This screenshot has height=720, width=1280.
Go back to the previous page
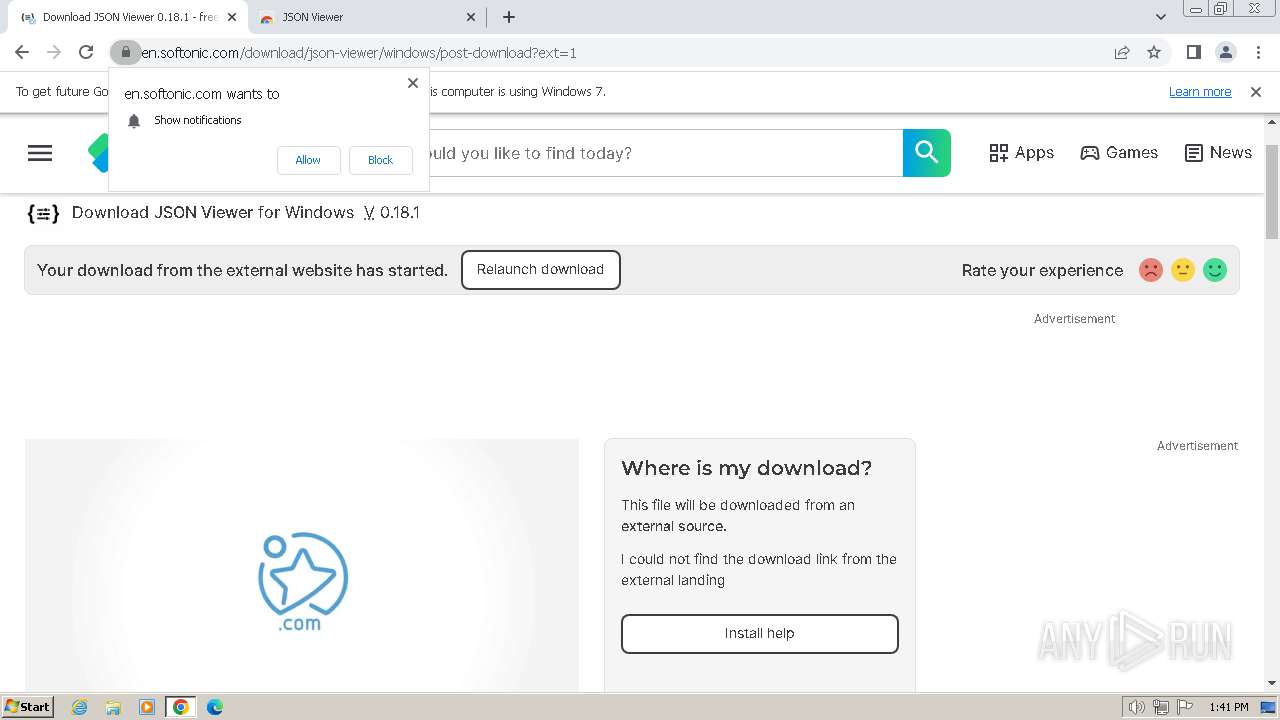click(x=22, y=53)
